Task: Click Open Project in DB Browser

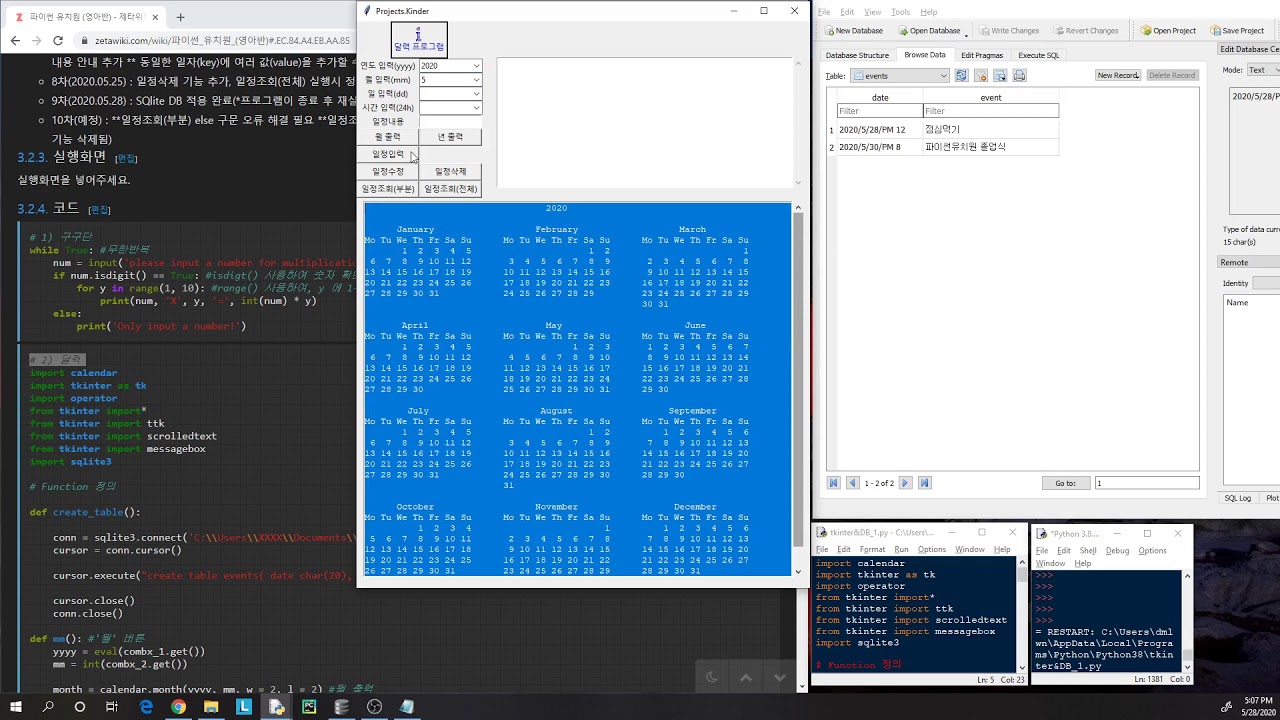Action: point(1168,31)
